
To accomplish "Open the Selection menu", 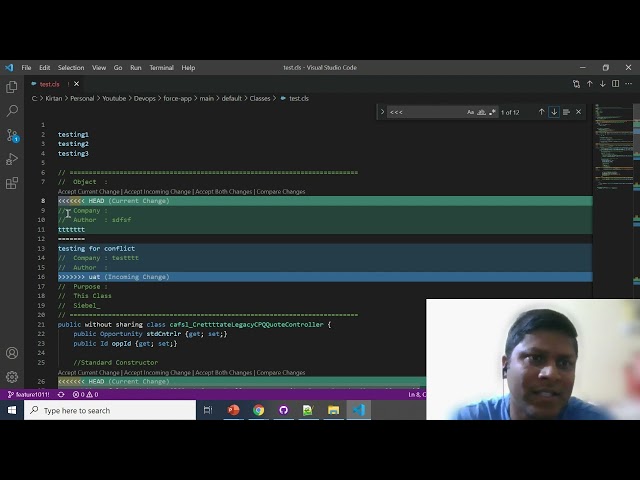I will [x=71, y=68].
